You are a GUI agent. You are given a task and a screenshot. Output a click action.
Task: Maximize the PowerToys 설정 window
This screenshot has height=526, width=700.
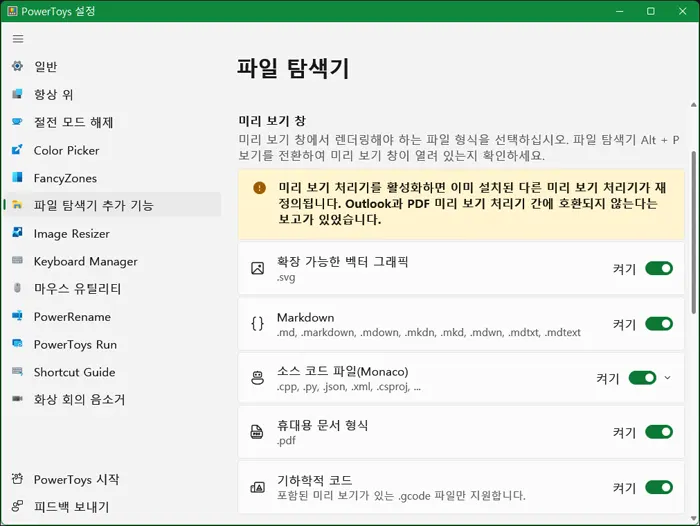[651, 11]
